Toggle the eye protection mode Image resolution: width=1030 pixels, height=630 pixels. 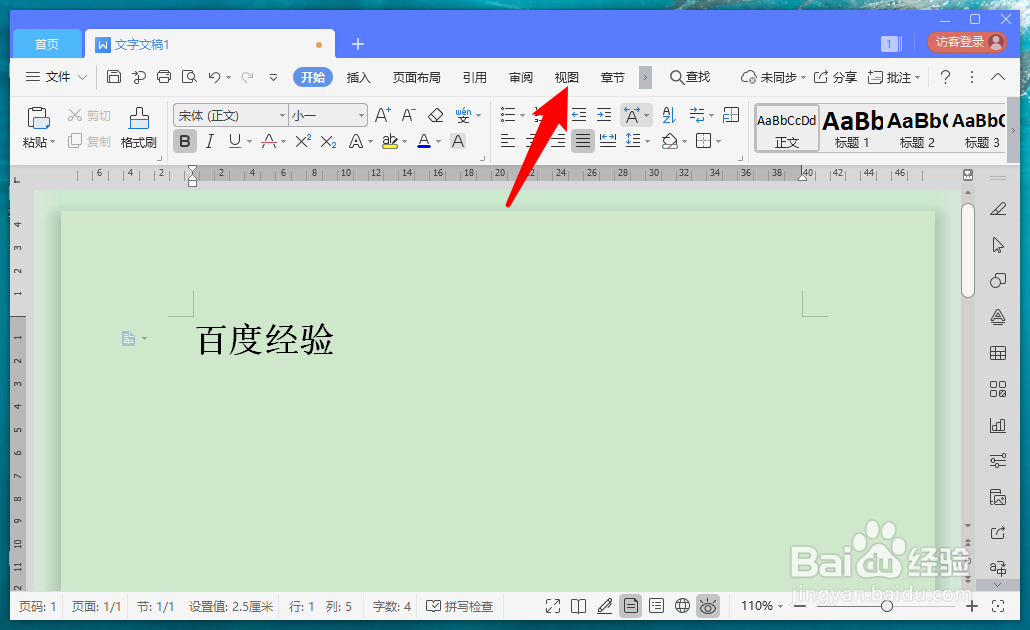pos(708,605)
